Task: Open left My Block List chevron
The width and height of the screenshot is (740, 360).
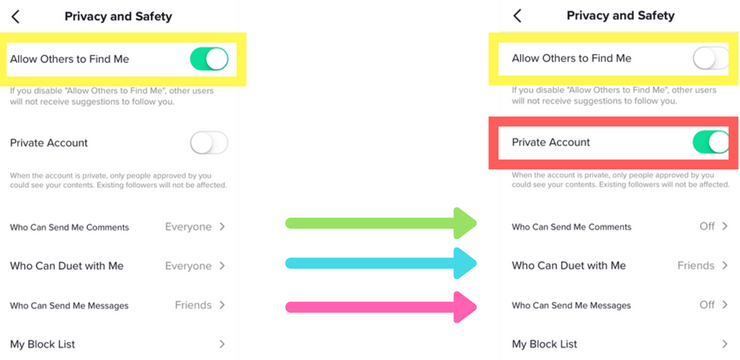Action: click(222, 344)
